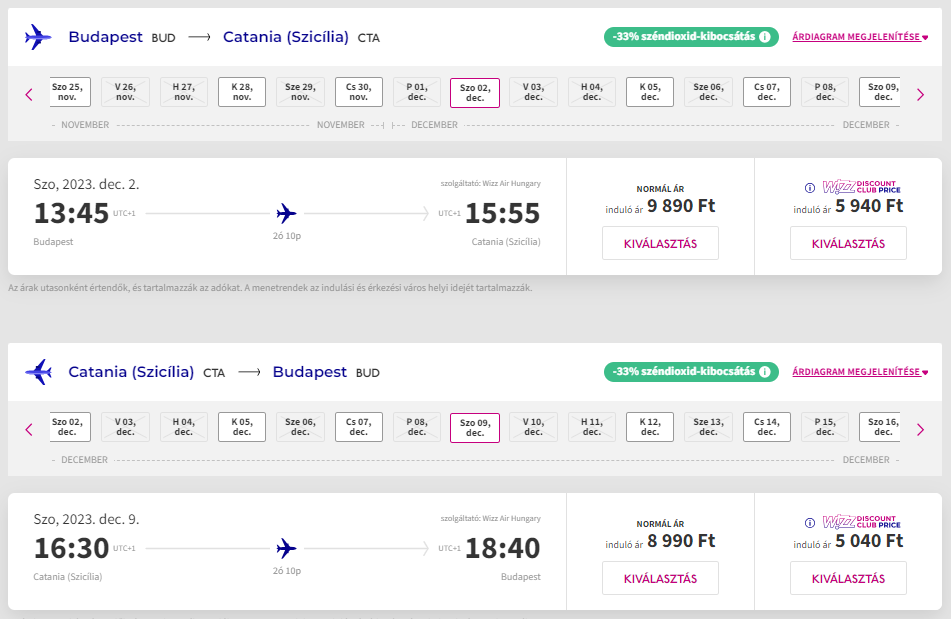The height and width of the screenshot is (619, 951).
Task: Select return date K 12, dec.
Action: [650, 427]
